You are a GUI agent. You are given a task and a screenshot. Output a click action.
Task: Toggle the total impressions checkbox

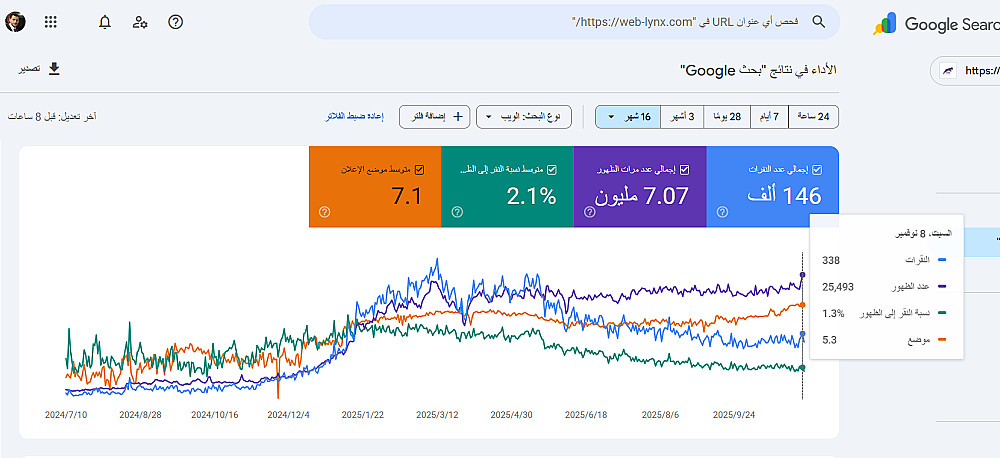pyautogui.click(x=685, y=169)
